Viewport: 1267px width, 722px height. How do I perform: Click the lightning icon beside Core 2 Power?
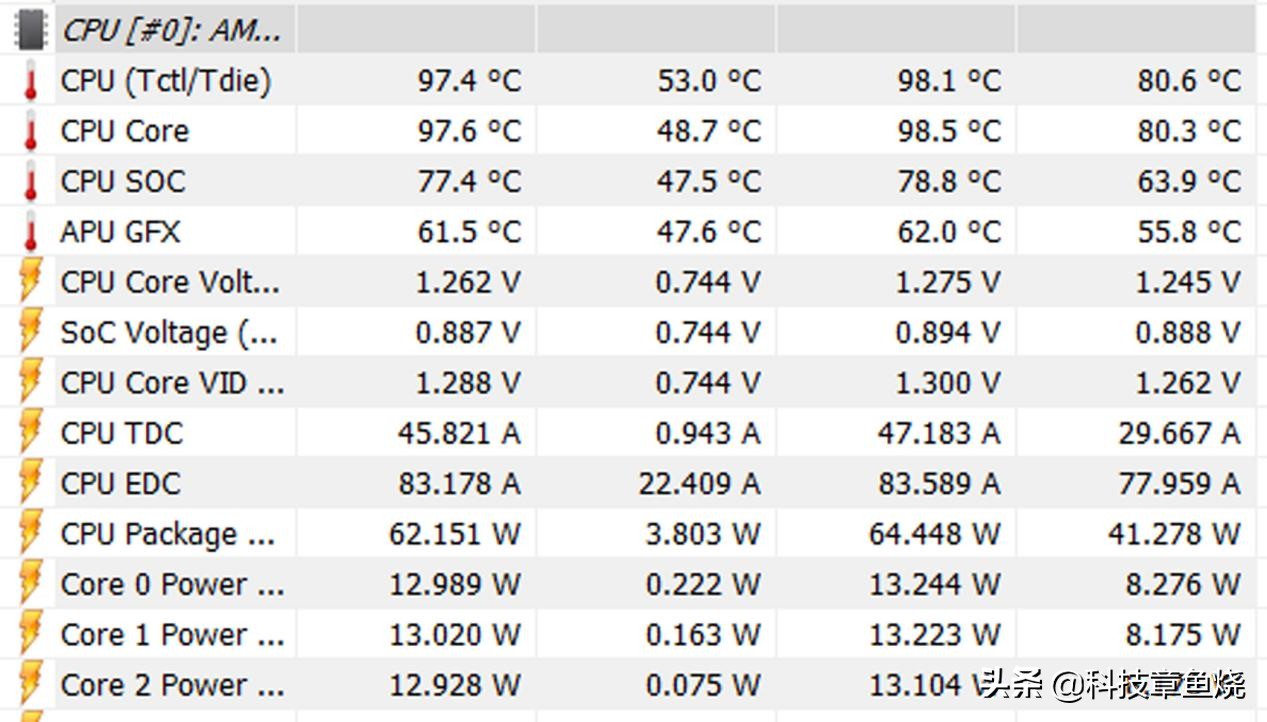[31, 685]
